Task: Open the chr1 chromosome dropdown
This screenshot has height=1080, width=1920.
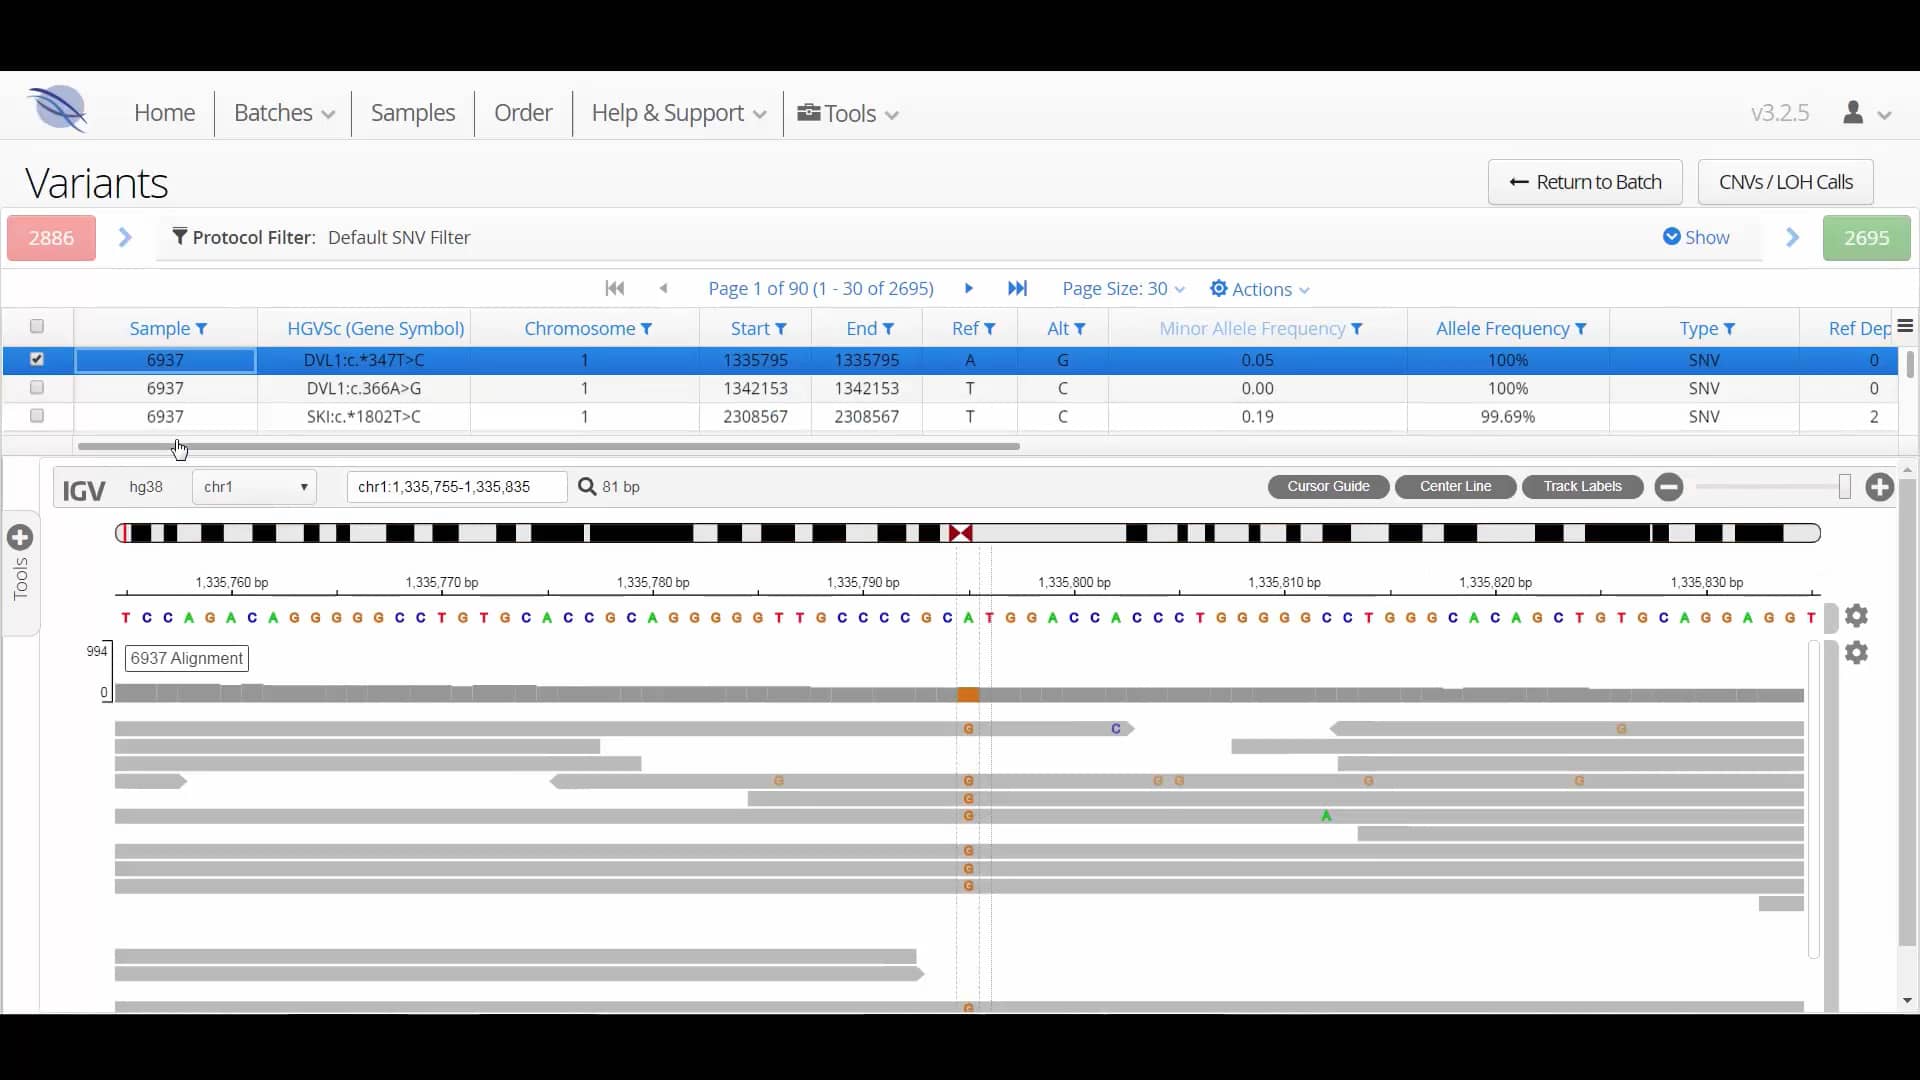Action: click(255, 487)
